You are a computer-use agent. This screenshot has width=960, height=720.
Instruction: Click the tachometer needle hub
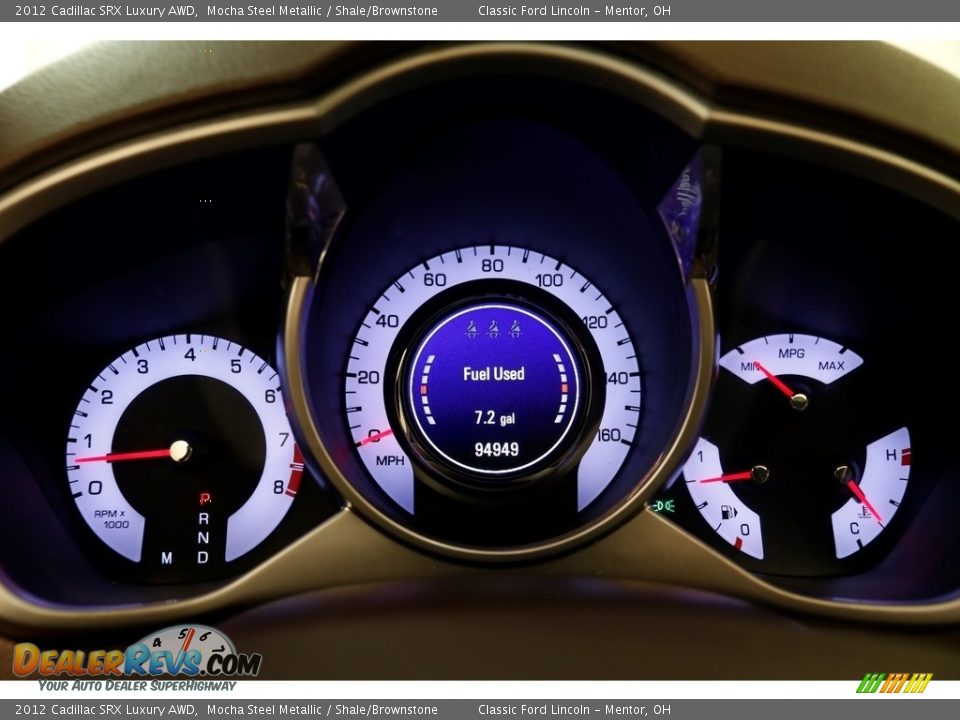point(180,451)
